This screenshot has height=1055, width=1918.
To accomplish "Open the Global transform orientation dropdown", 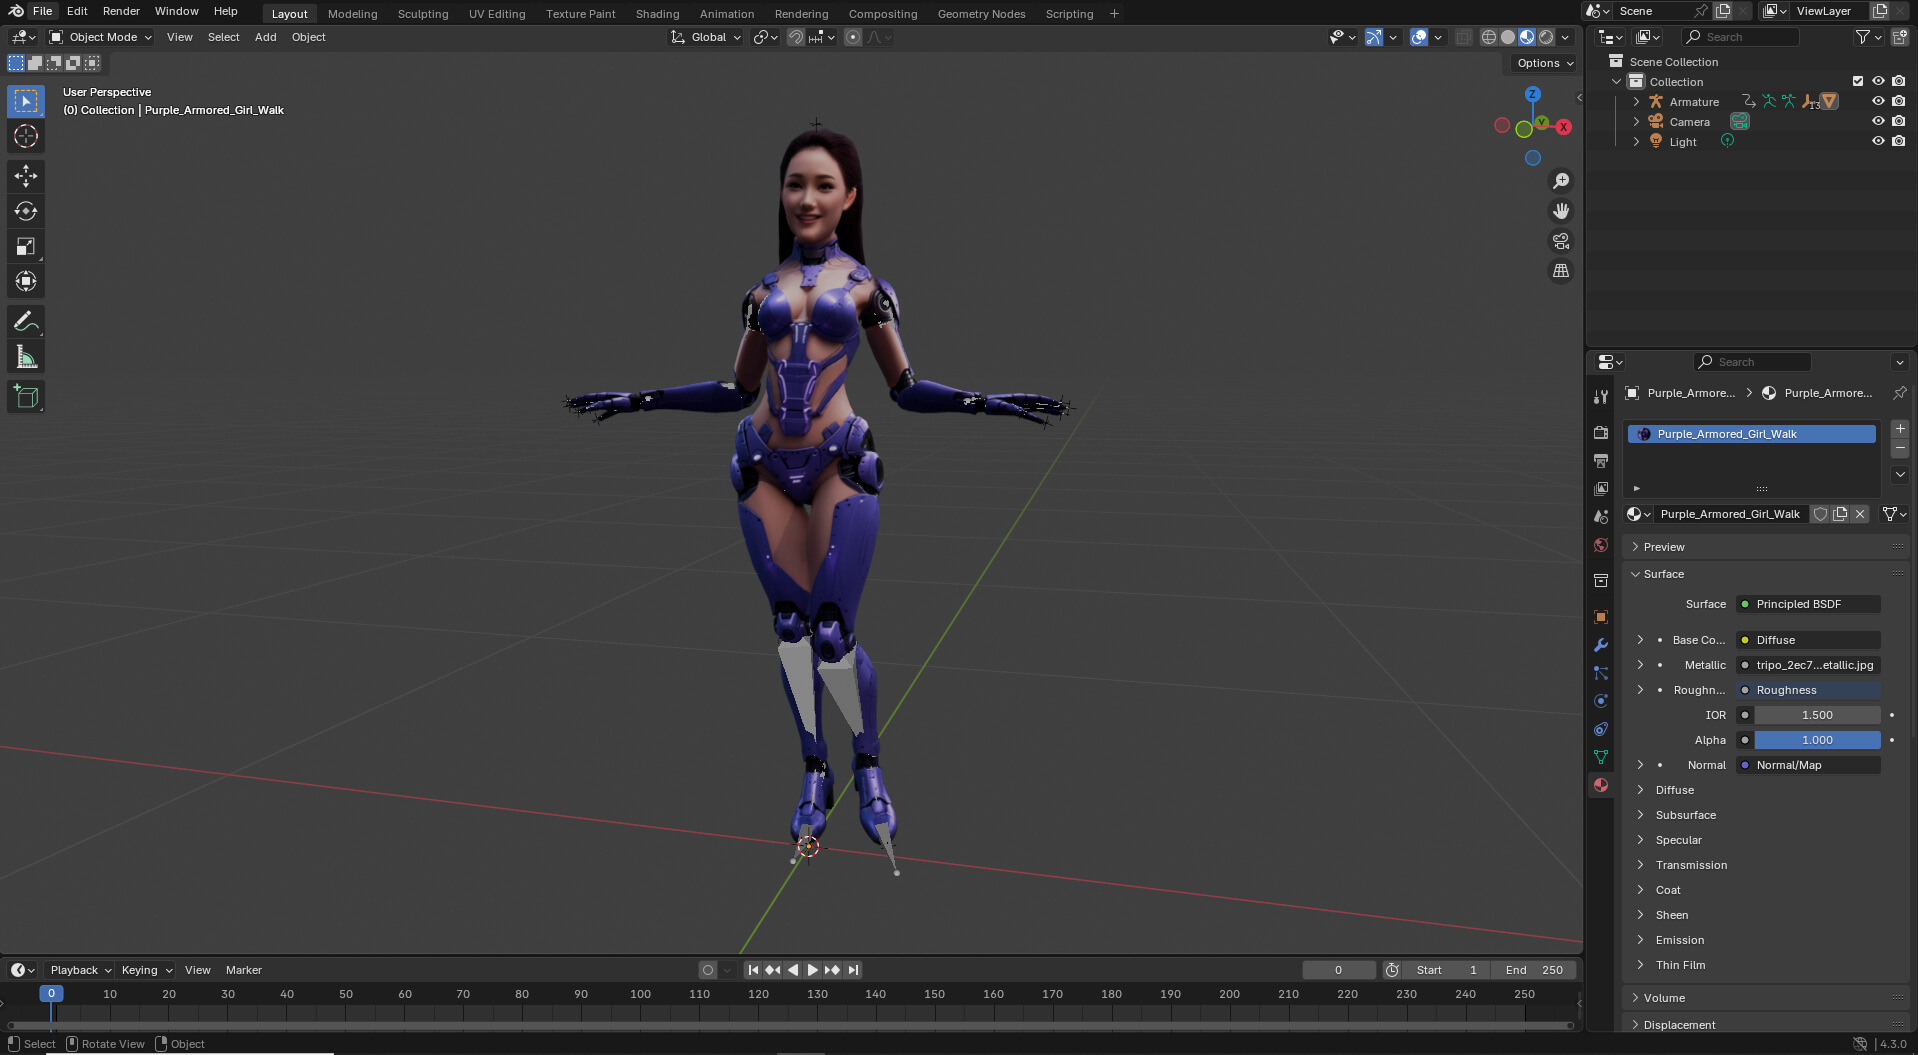I will (x=706, y=37).
